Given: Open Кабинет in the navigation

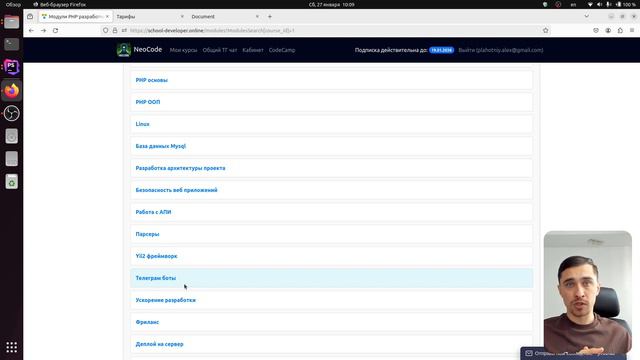Looking at the screenshot, I should 253,50.
